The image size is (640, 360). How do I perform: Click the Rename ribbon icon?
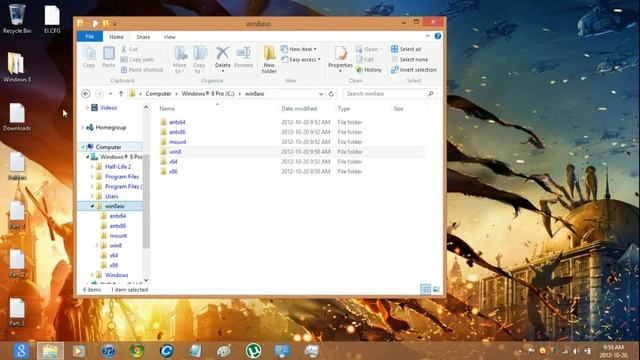tap(243, 57)
